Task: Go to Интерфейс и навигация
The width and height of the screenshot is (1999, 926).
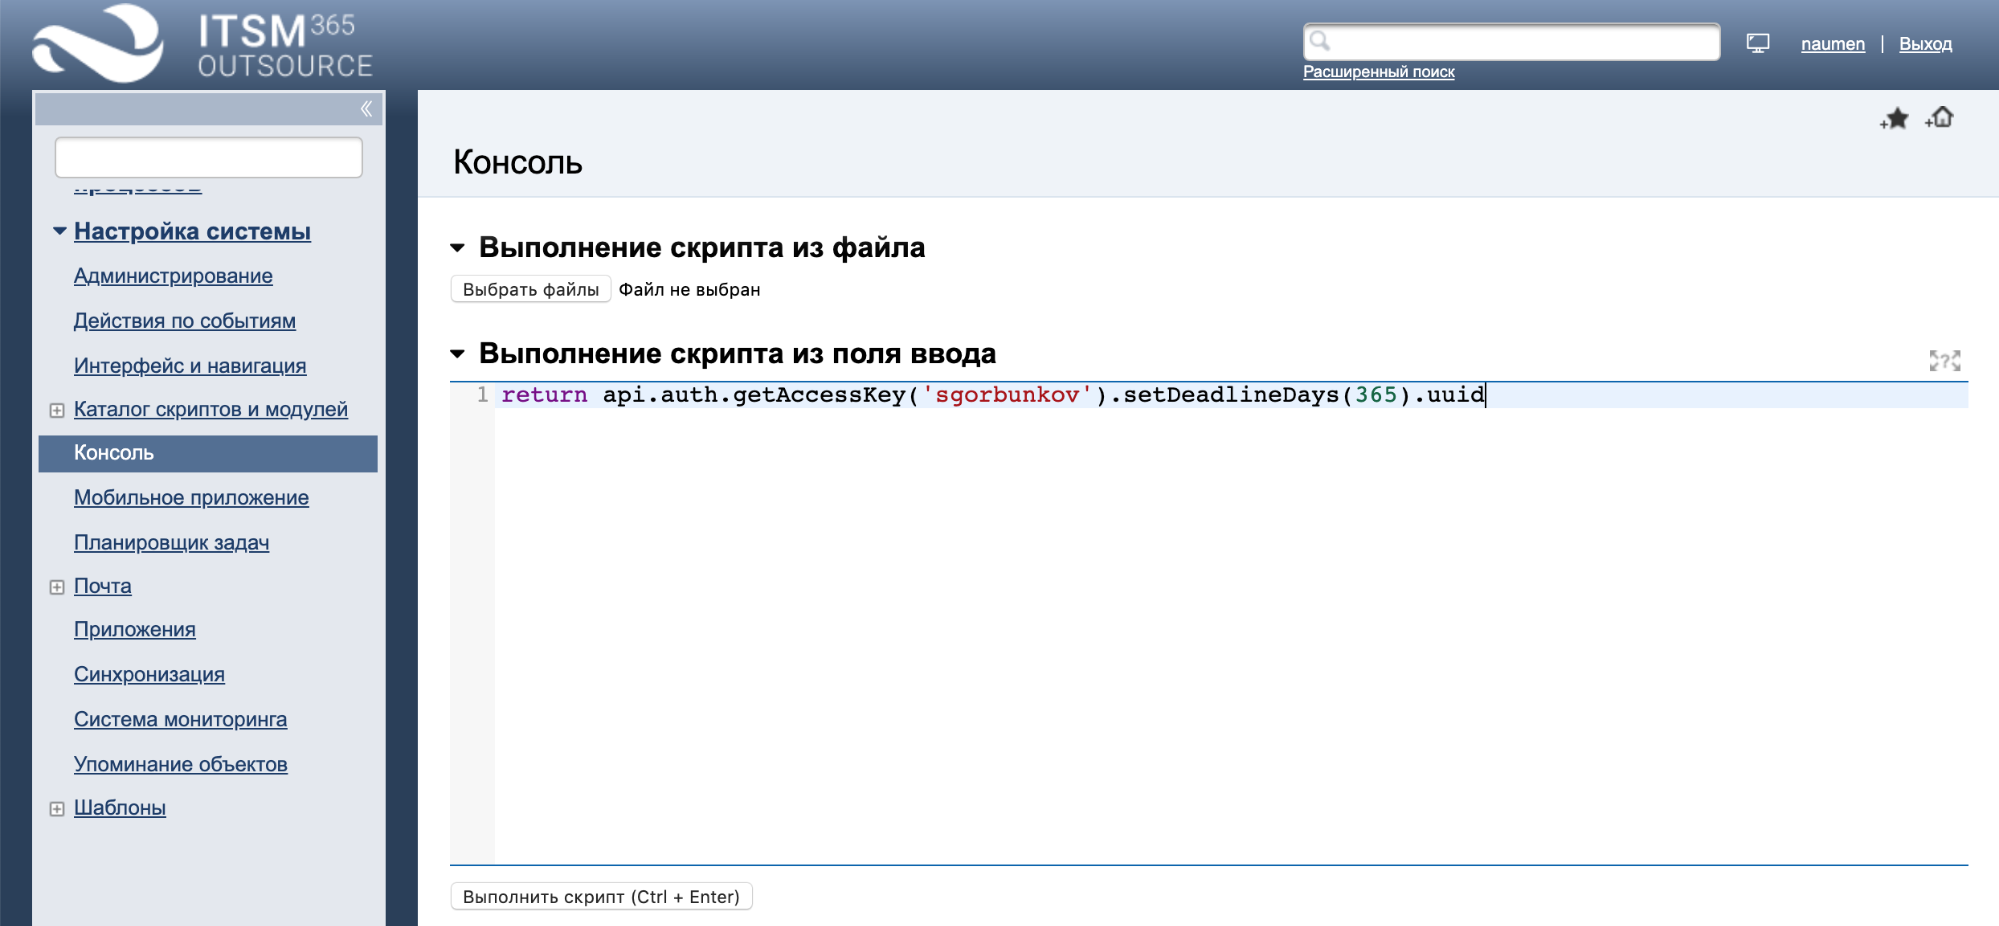Action: [x=190, y=366]
